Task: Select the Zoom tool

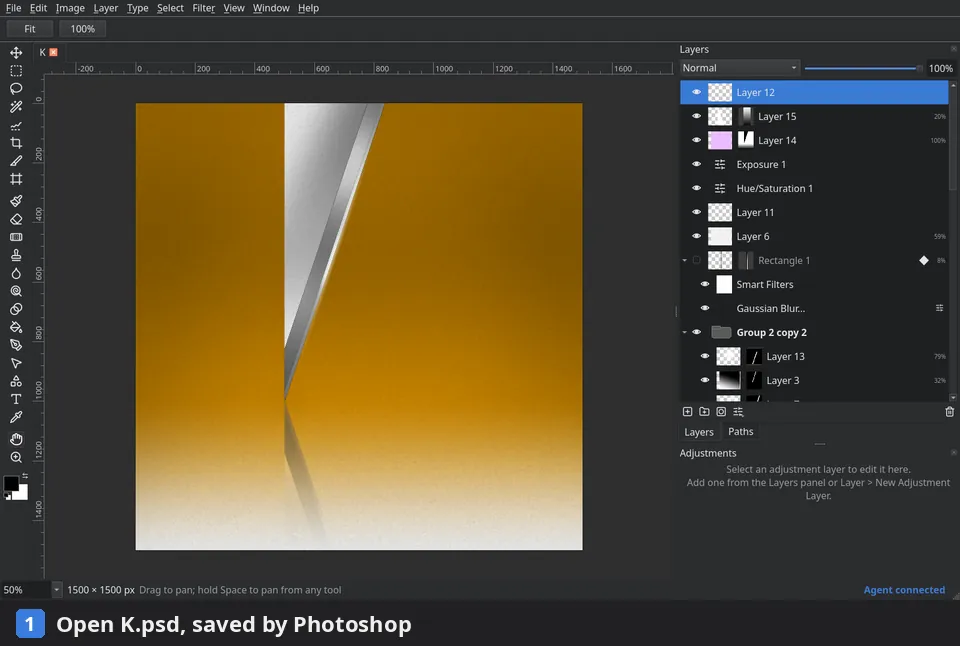Action: pyautogui.click(x=16, y=457)
